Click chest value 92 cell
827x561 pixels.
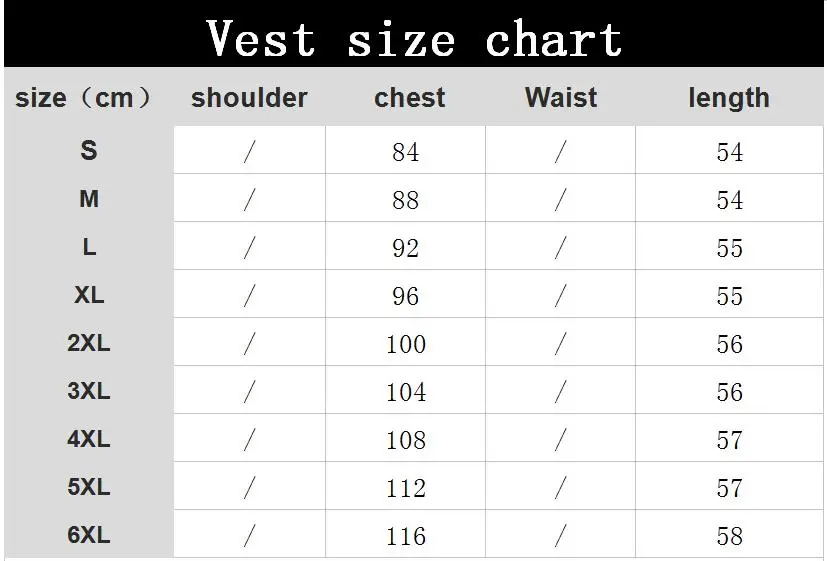click(405, 248)
